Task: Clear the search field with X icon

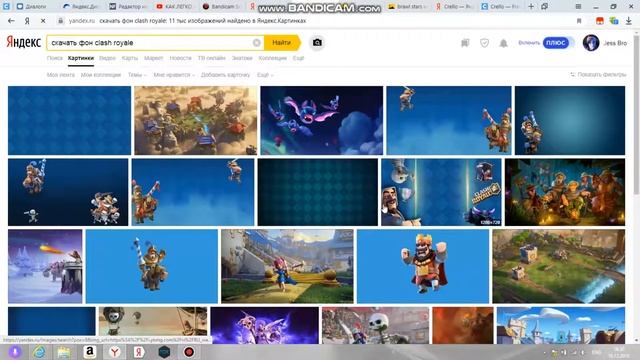Action: pos(256,43)
